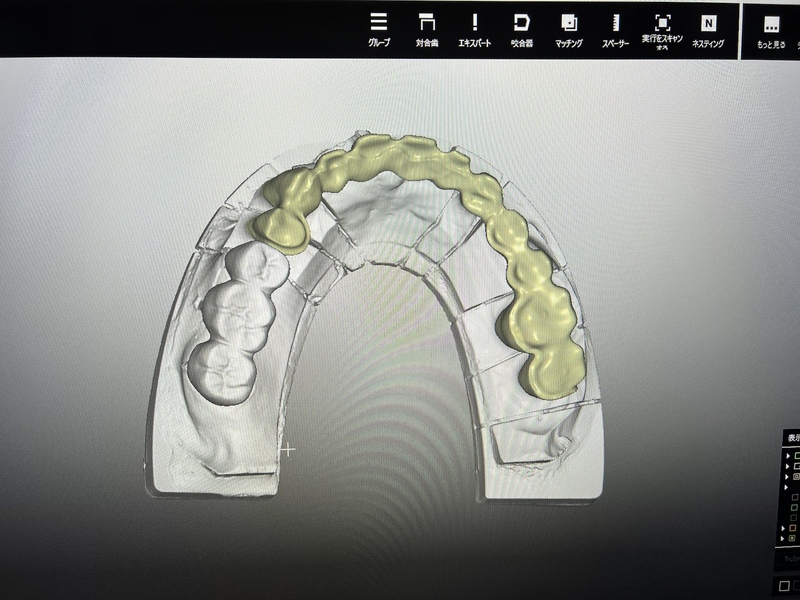The height and width of the screenshot is (600, 800).
Task: Expand the orange item in the 表示 tree
Action: pyautogui.click(x=781, y=527)
